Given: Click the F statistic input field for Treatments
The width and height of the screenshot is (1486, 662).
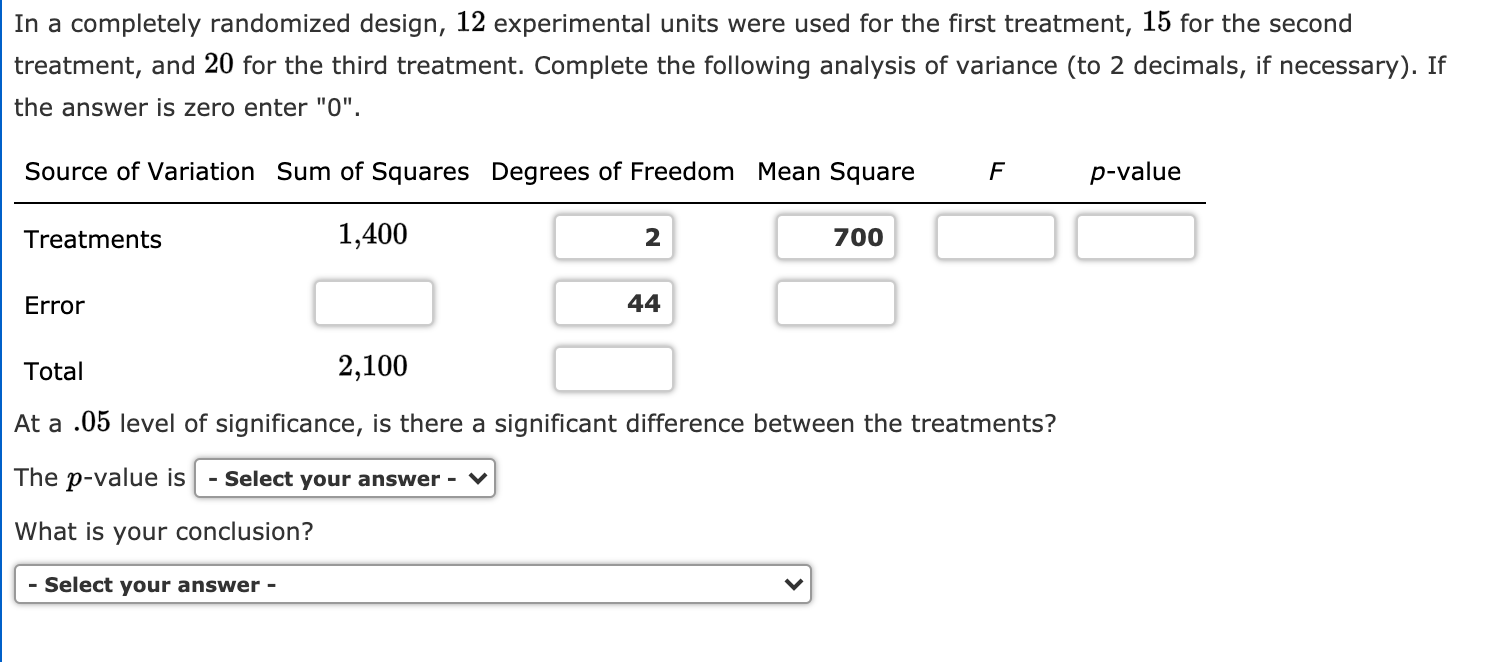Looking at the screenshot, I should (995, 237).
